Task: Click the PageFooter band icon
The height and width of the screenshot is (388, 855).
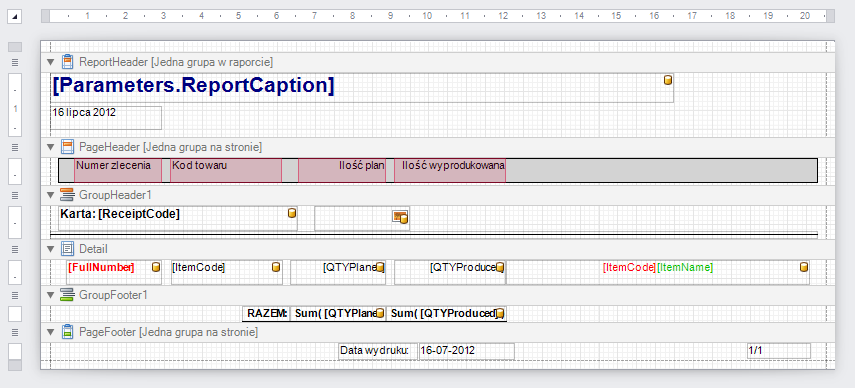Action: tap(67, 331)
